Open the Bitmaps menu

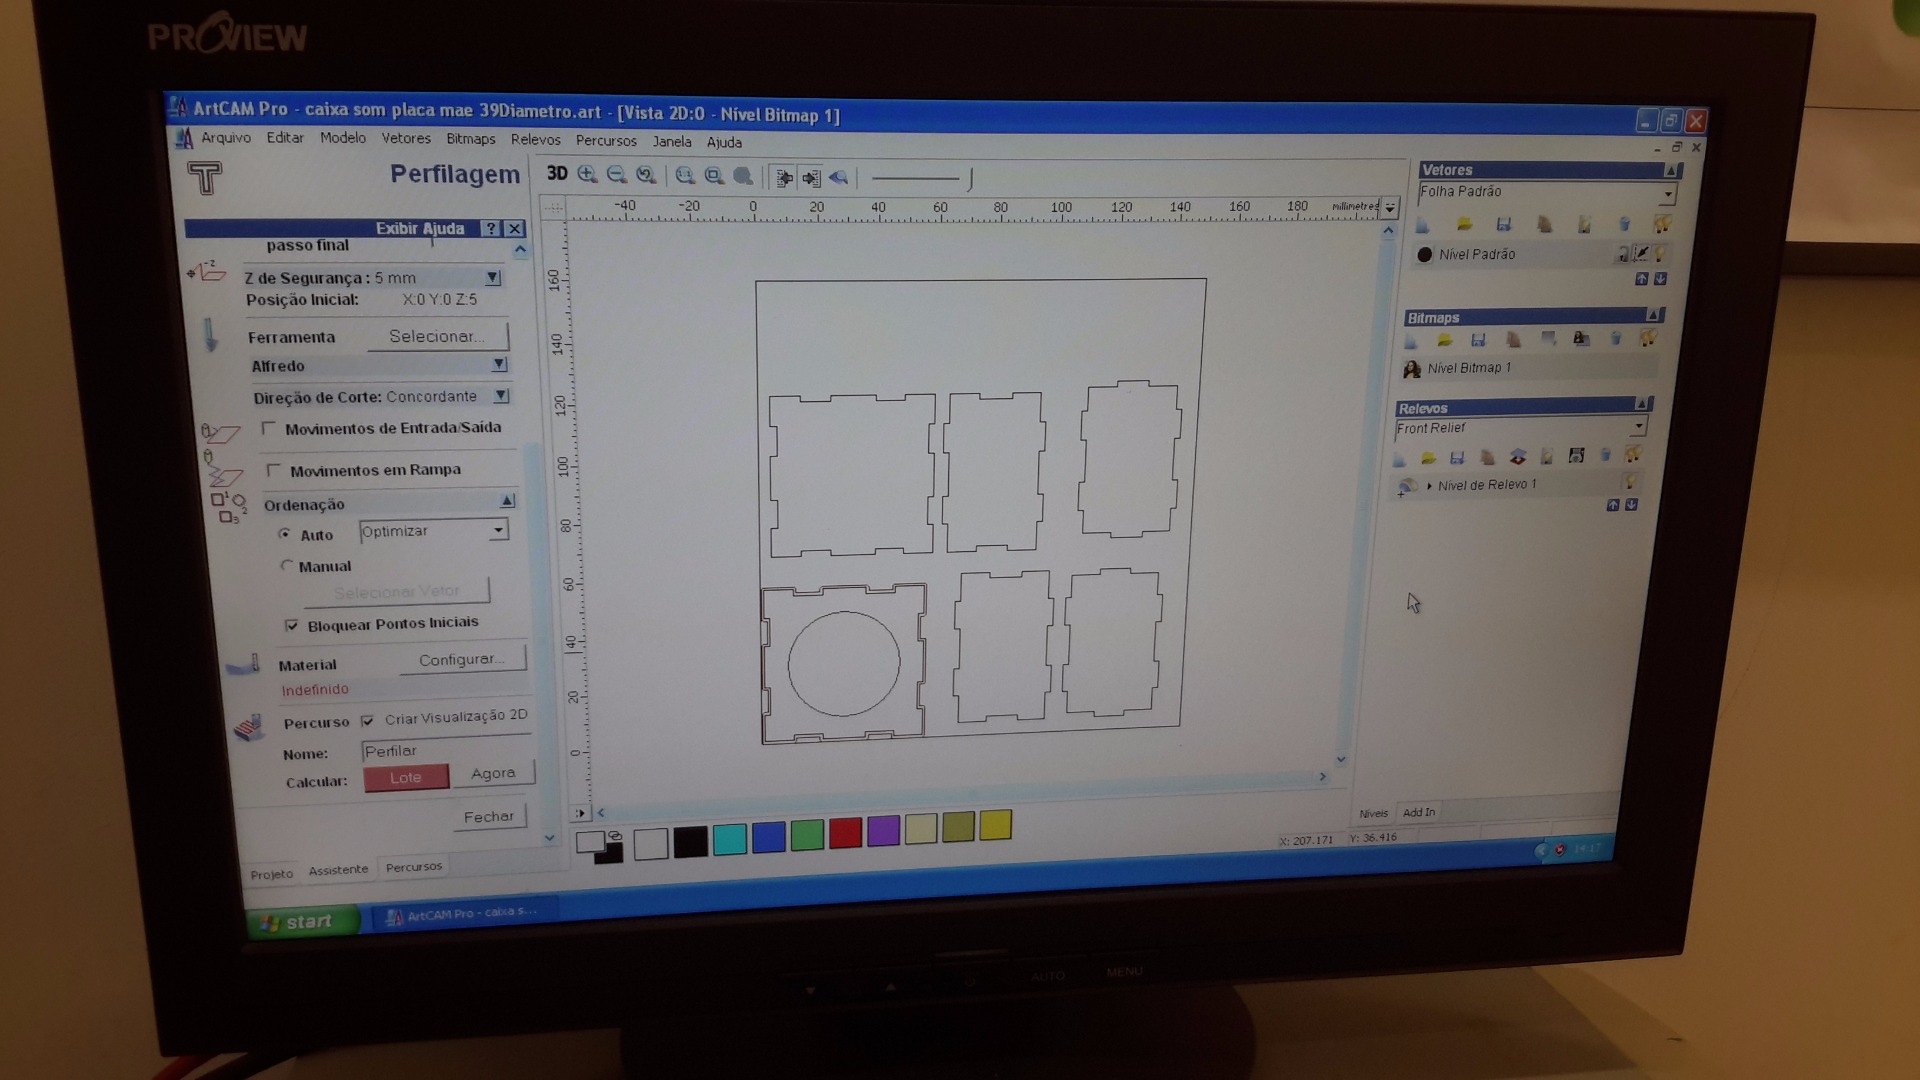[471, 139]
